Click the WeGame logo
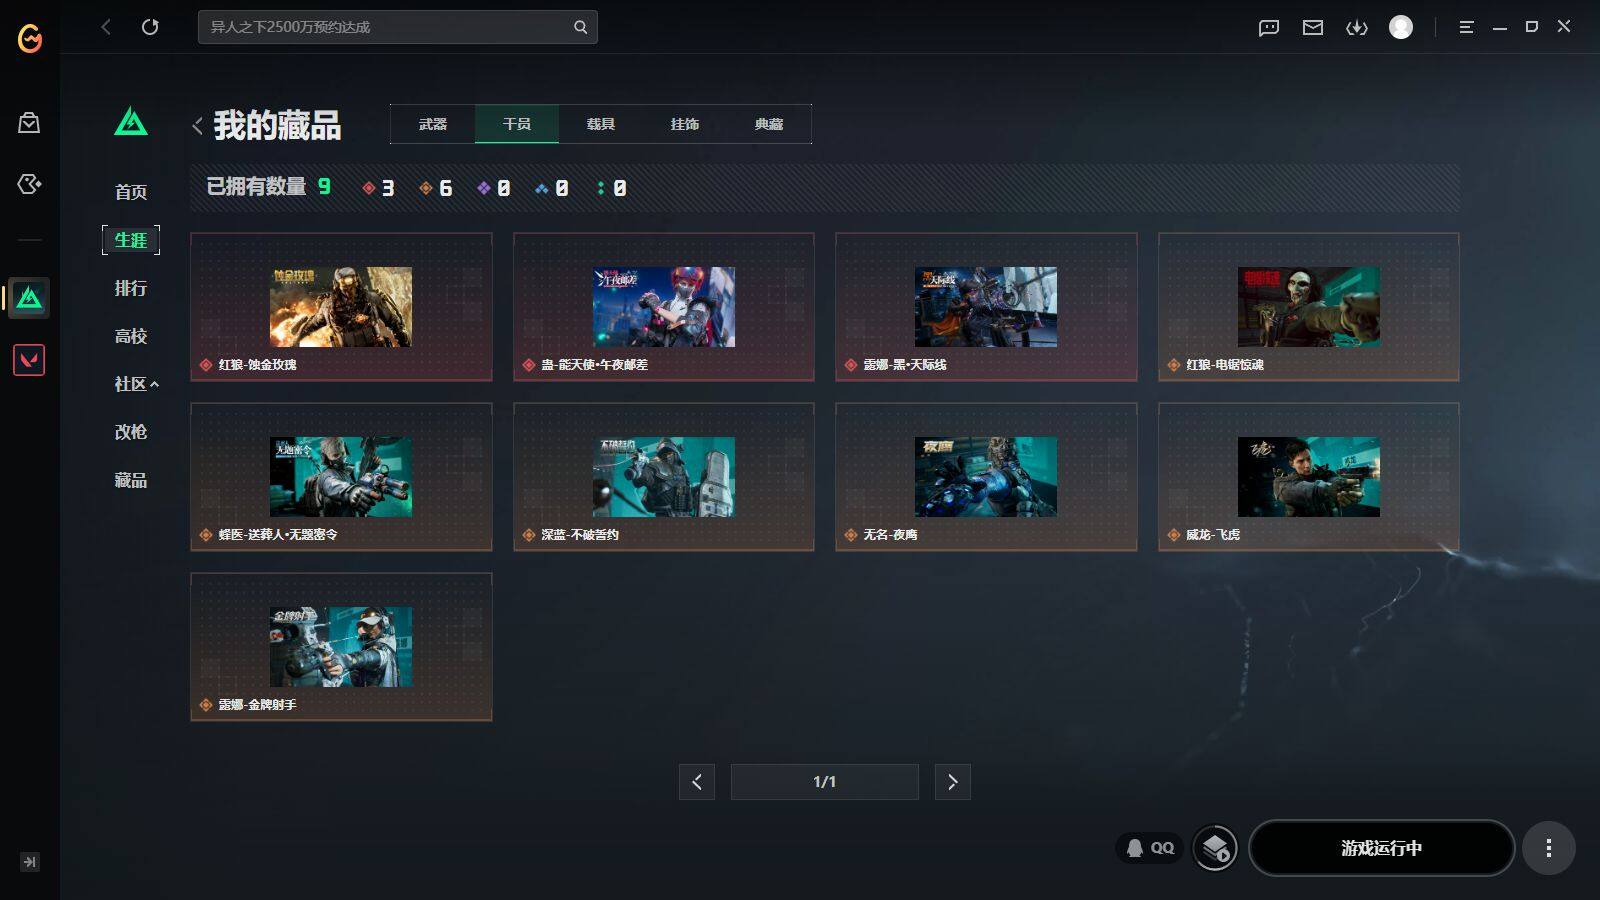The image size is (1600, 900). [30, 38]
